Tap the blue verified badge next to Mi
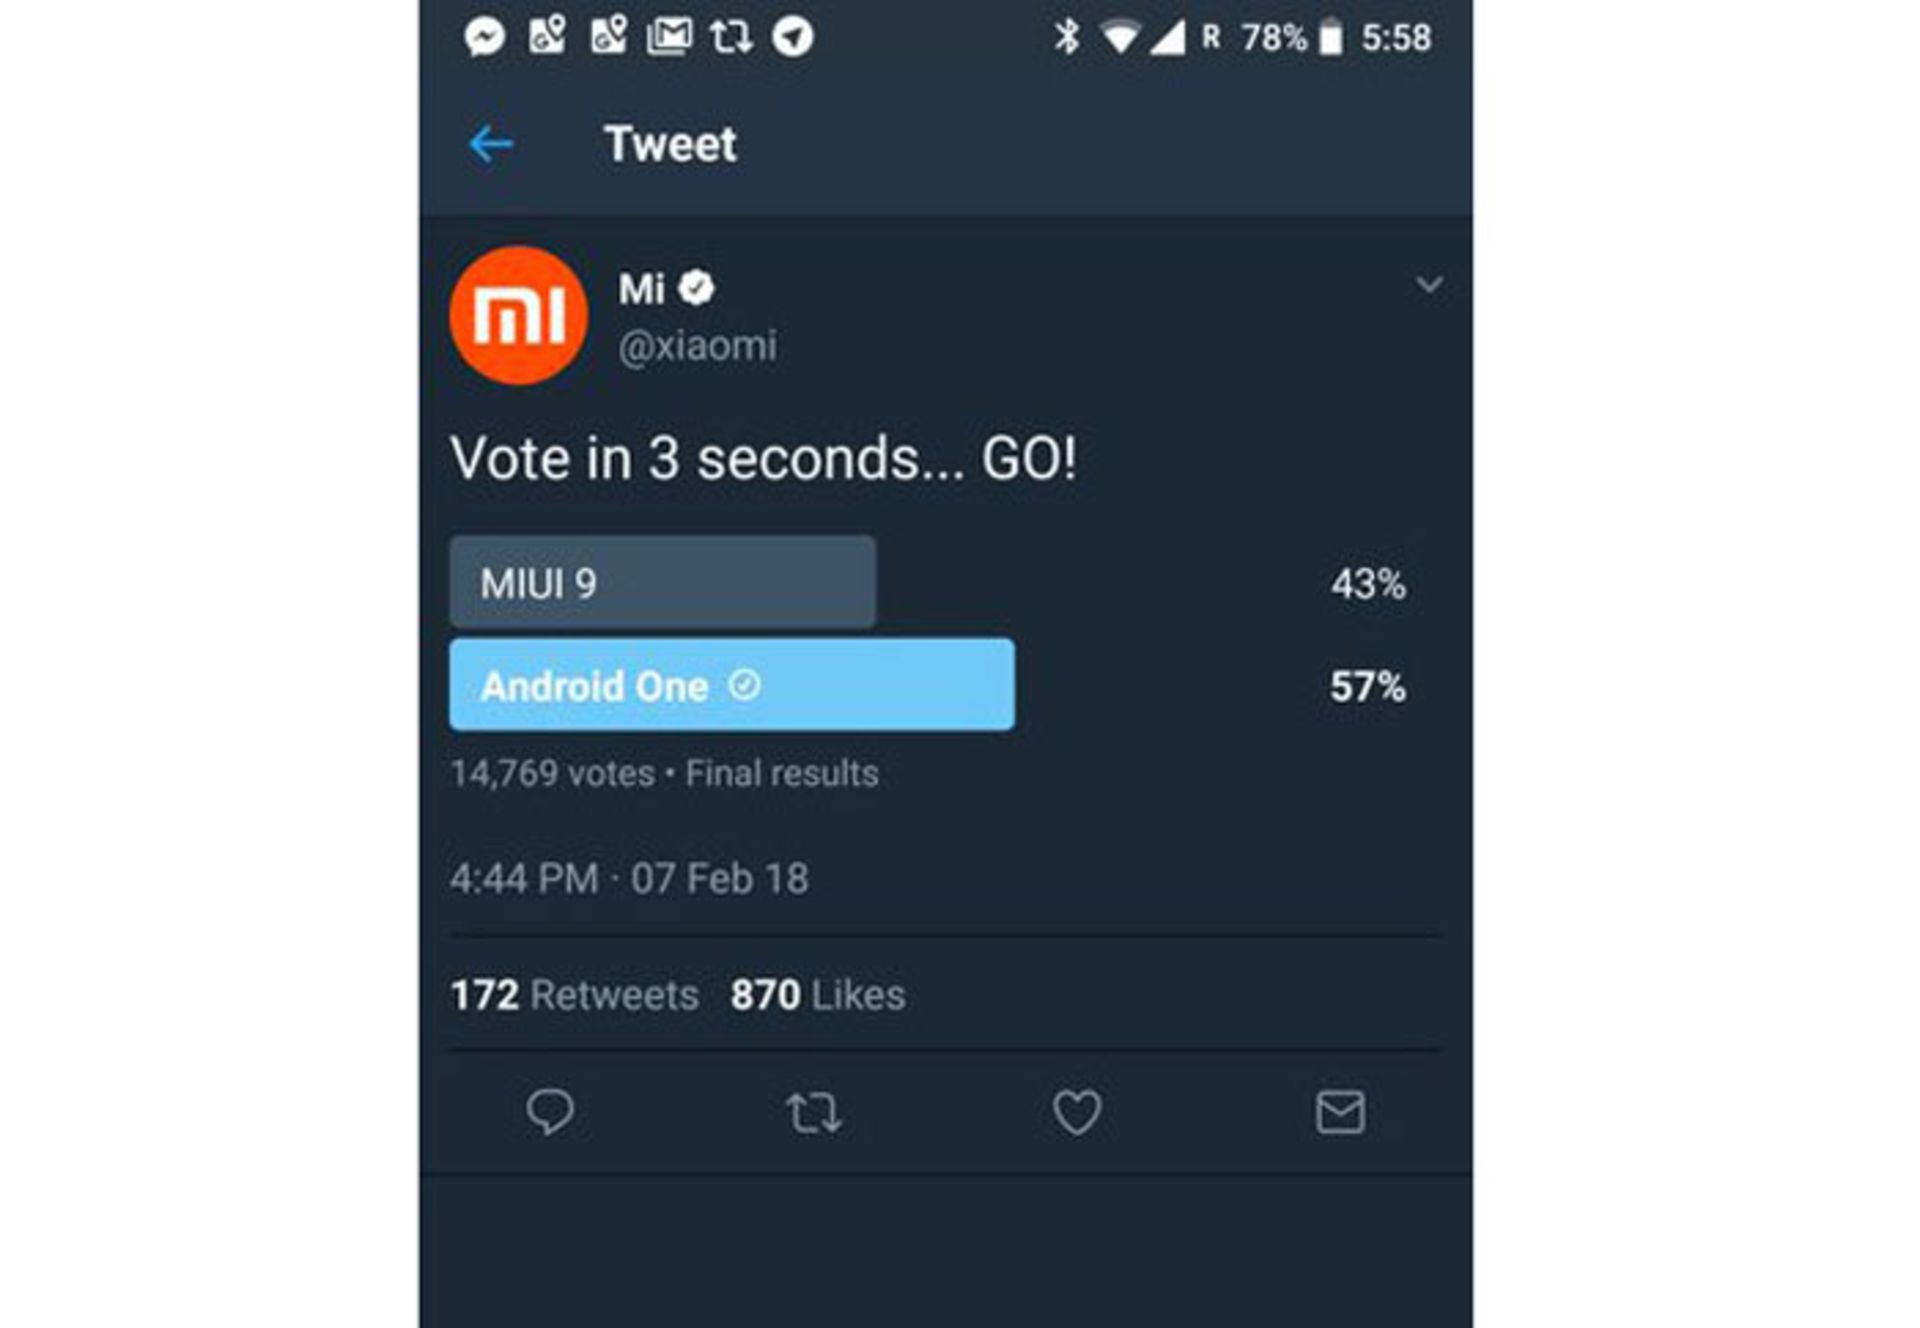 (x=697, y=289)
